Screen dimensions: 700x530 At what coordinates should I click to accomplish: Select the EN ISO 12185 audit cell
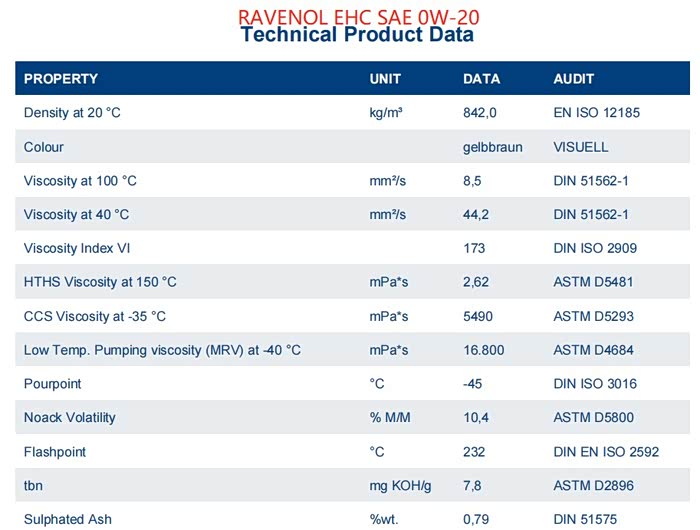click(596, 113)
